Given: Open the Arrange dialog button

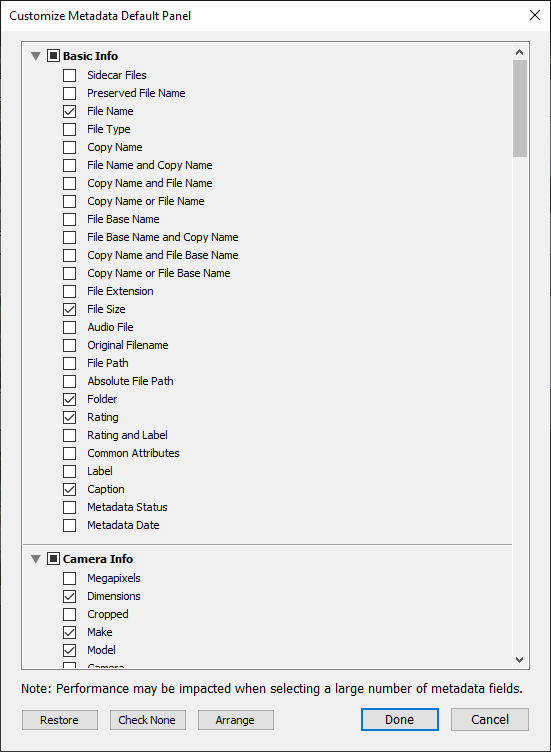Looking at the screenshot, I should tap(235, 720).
